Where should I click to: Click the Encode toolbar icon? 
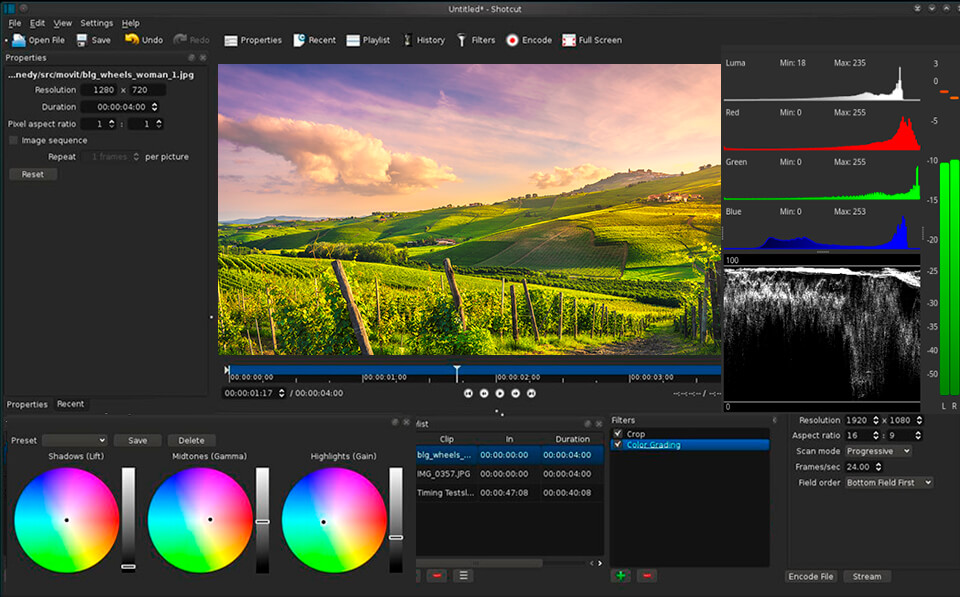point(529,40)
